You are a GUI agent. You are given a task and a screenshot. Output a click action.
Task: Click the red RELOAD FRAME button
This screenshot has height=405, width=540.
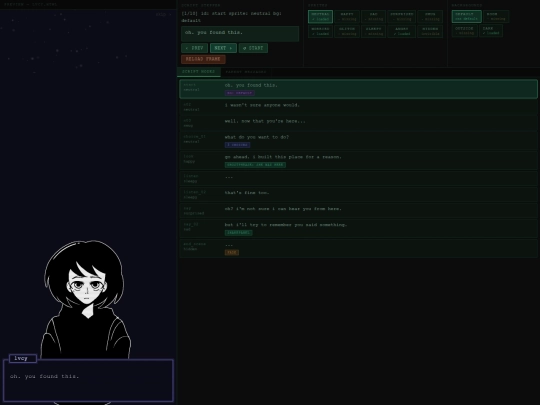click(203, 59)
